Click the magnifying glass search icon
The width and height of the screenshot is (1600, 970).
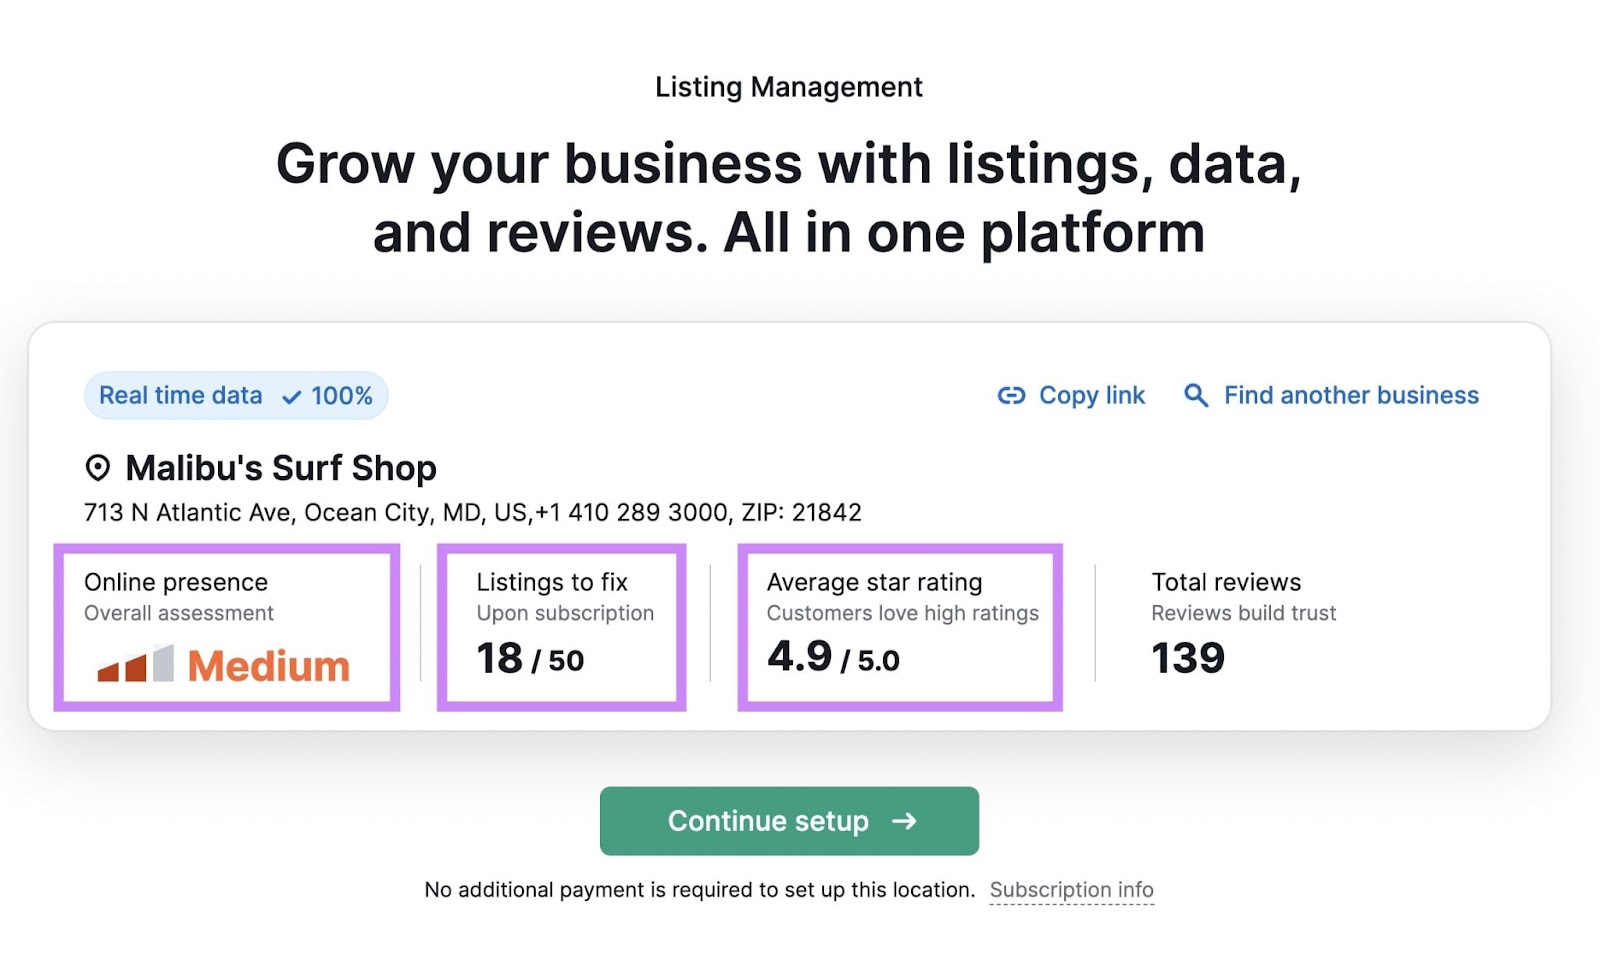[1195, 395]
